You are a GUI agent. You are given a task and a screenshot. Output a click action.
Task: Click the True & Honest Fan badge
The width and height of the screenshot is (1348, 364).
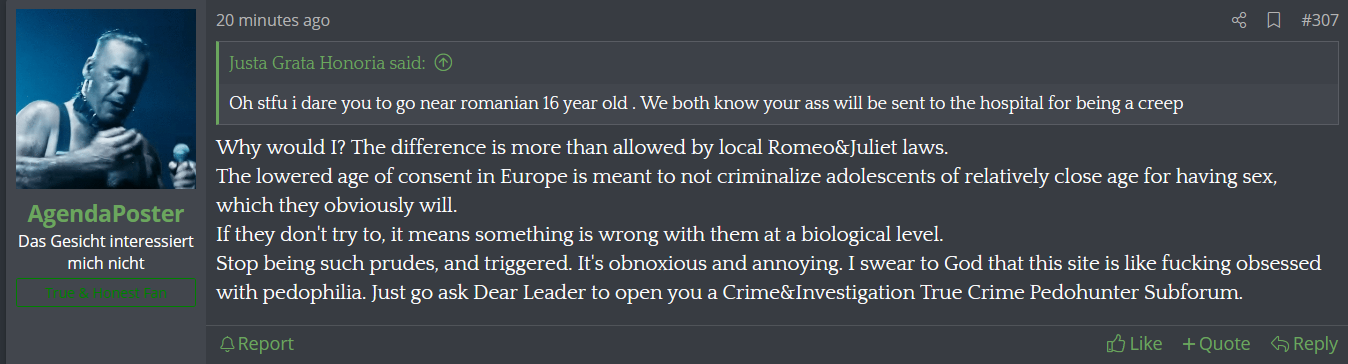coord(106,293)
